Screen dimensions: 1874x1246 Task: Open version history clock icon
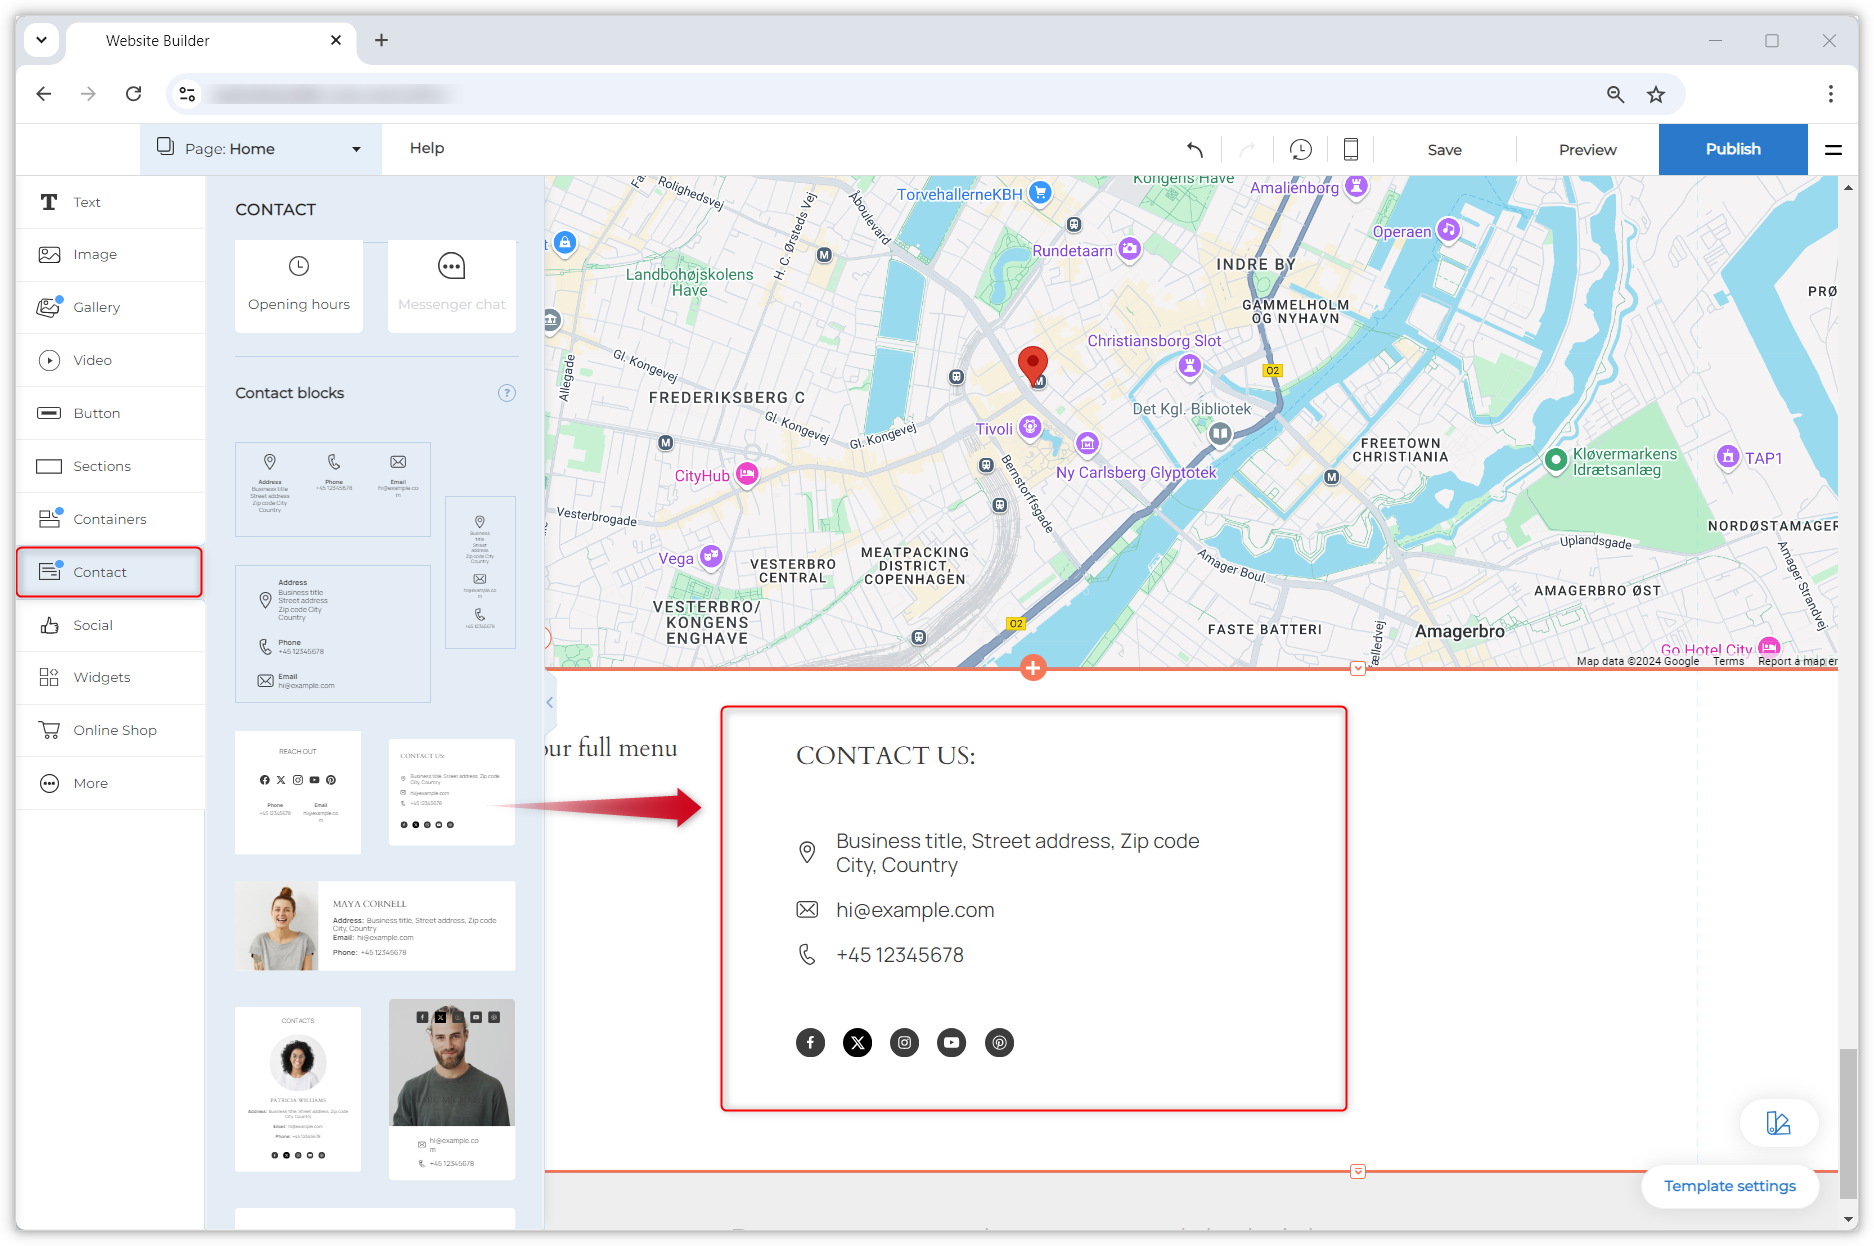(1300, 150)
